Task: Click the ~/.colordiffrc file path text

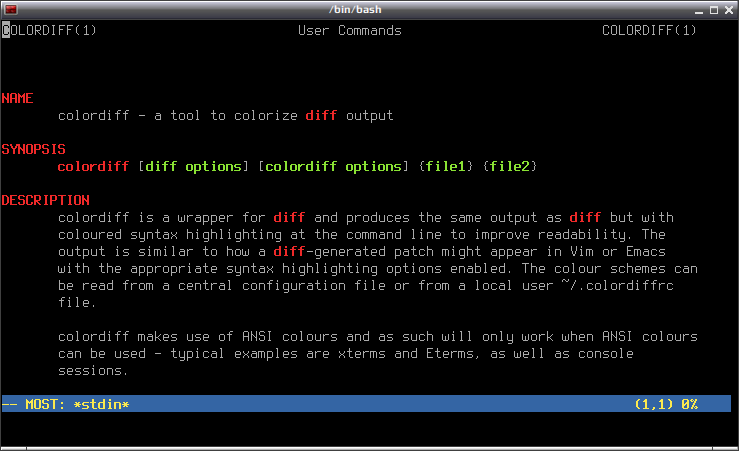Action: pos(617,285)
